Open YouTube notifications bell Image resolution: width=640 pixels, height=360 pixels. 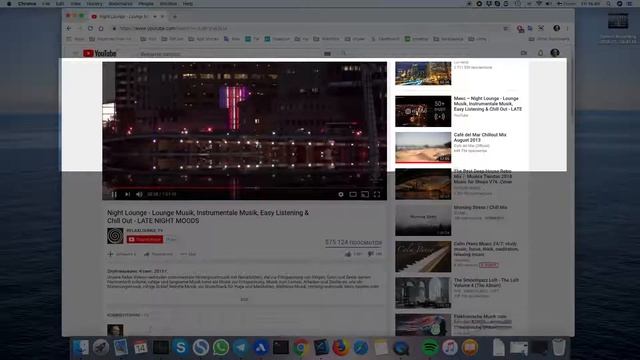point(540,53)
